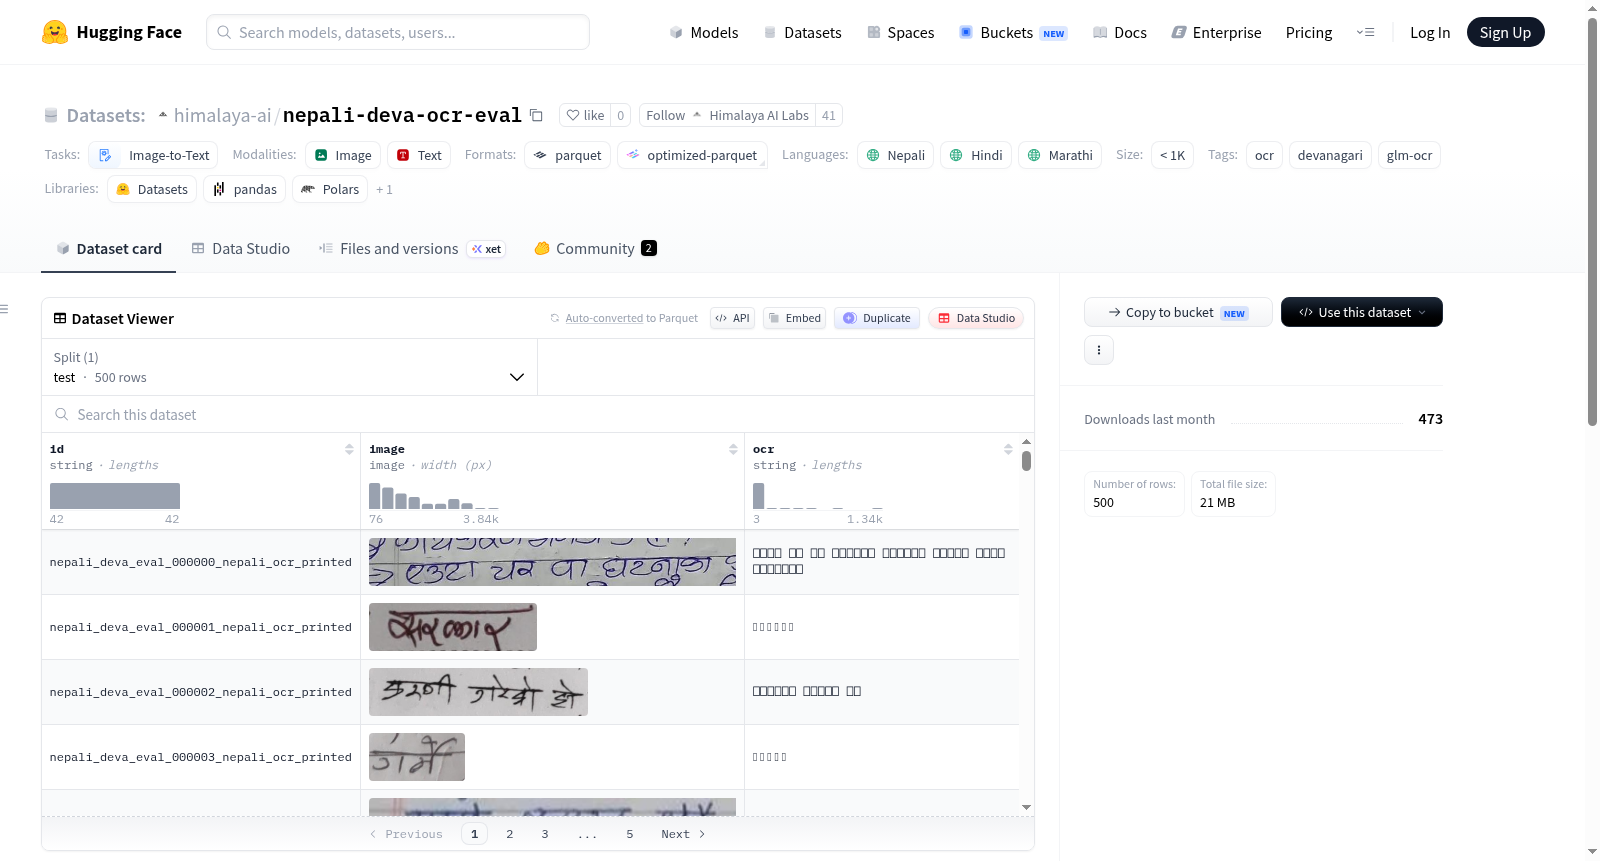
Task: Open the Docs nav item
Action: point(1120,32)
